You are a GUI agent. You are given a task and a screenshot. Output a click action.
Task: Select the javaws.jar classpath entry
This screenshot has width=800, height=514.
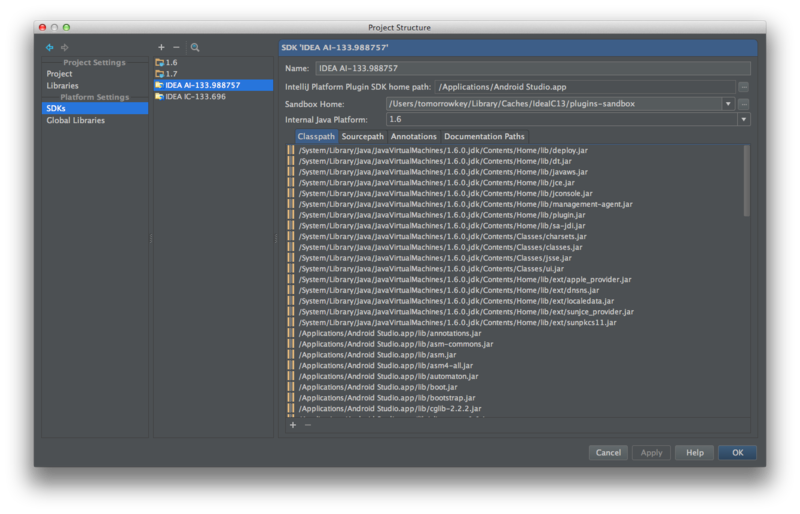coord(514,172)
